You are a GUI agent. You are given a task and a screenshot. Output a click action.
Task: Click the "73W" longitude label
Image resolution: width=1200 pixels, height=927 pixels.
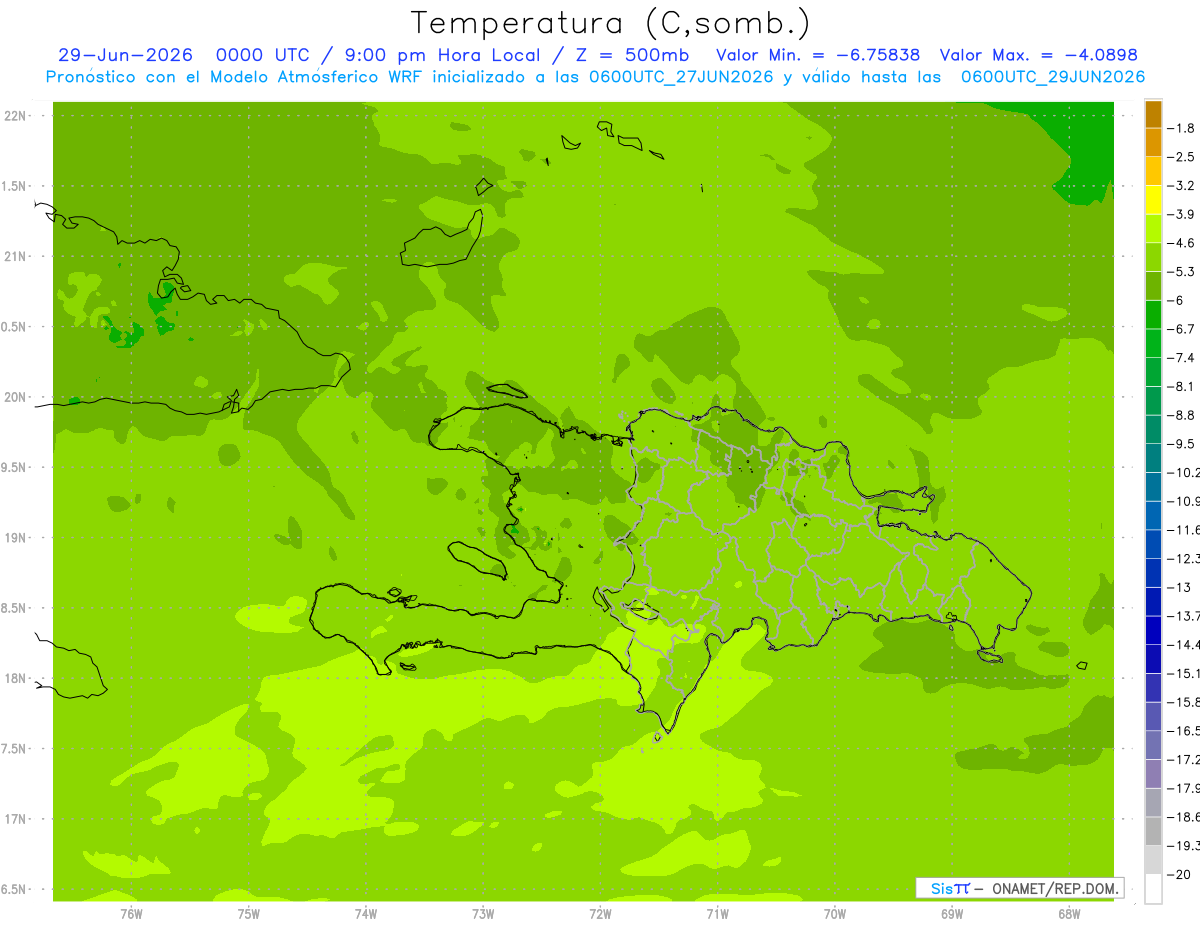tap(483, 913)
